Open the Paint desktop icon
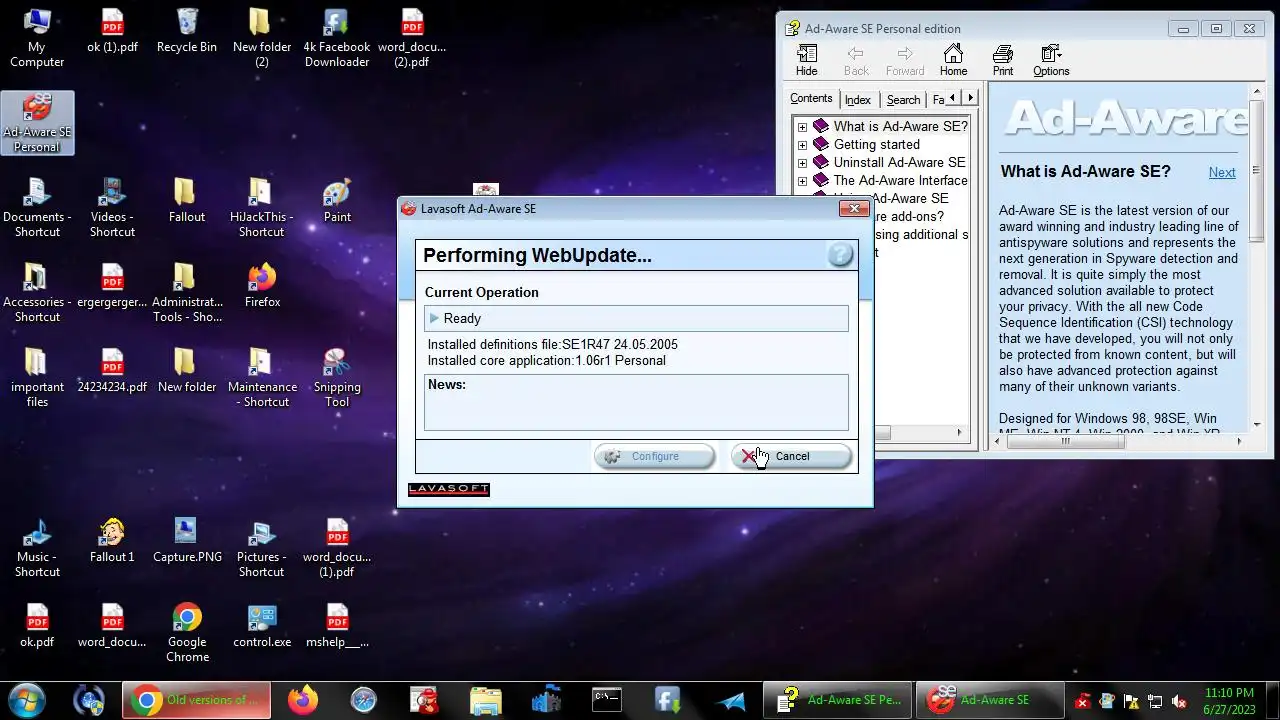The width and height of the screenshot is (1280, 720). point(337,200)
